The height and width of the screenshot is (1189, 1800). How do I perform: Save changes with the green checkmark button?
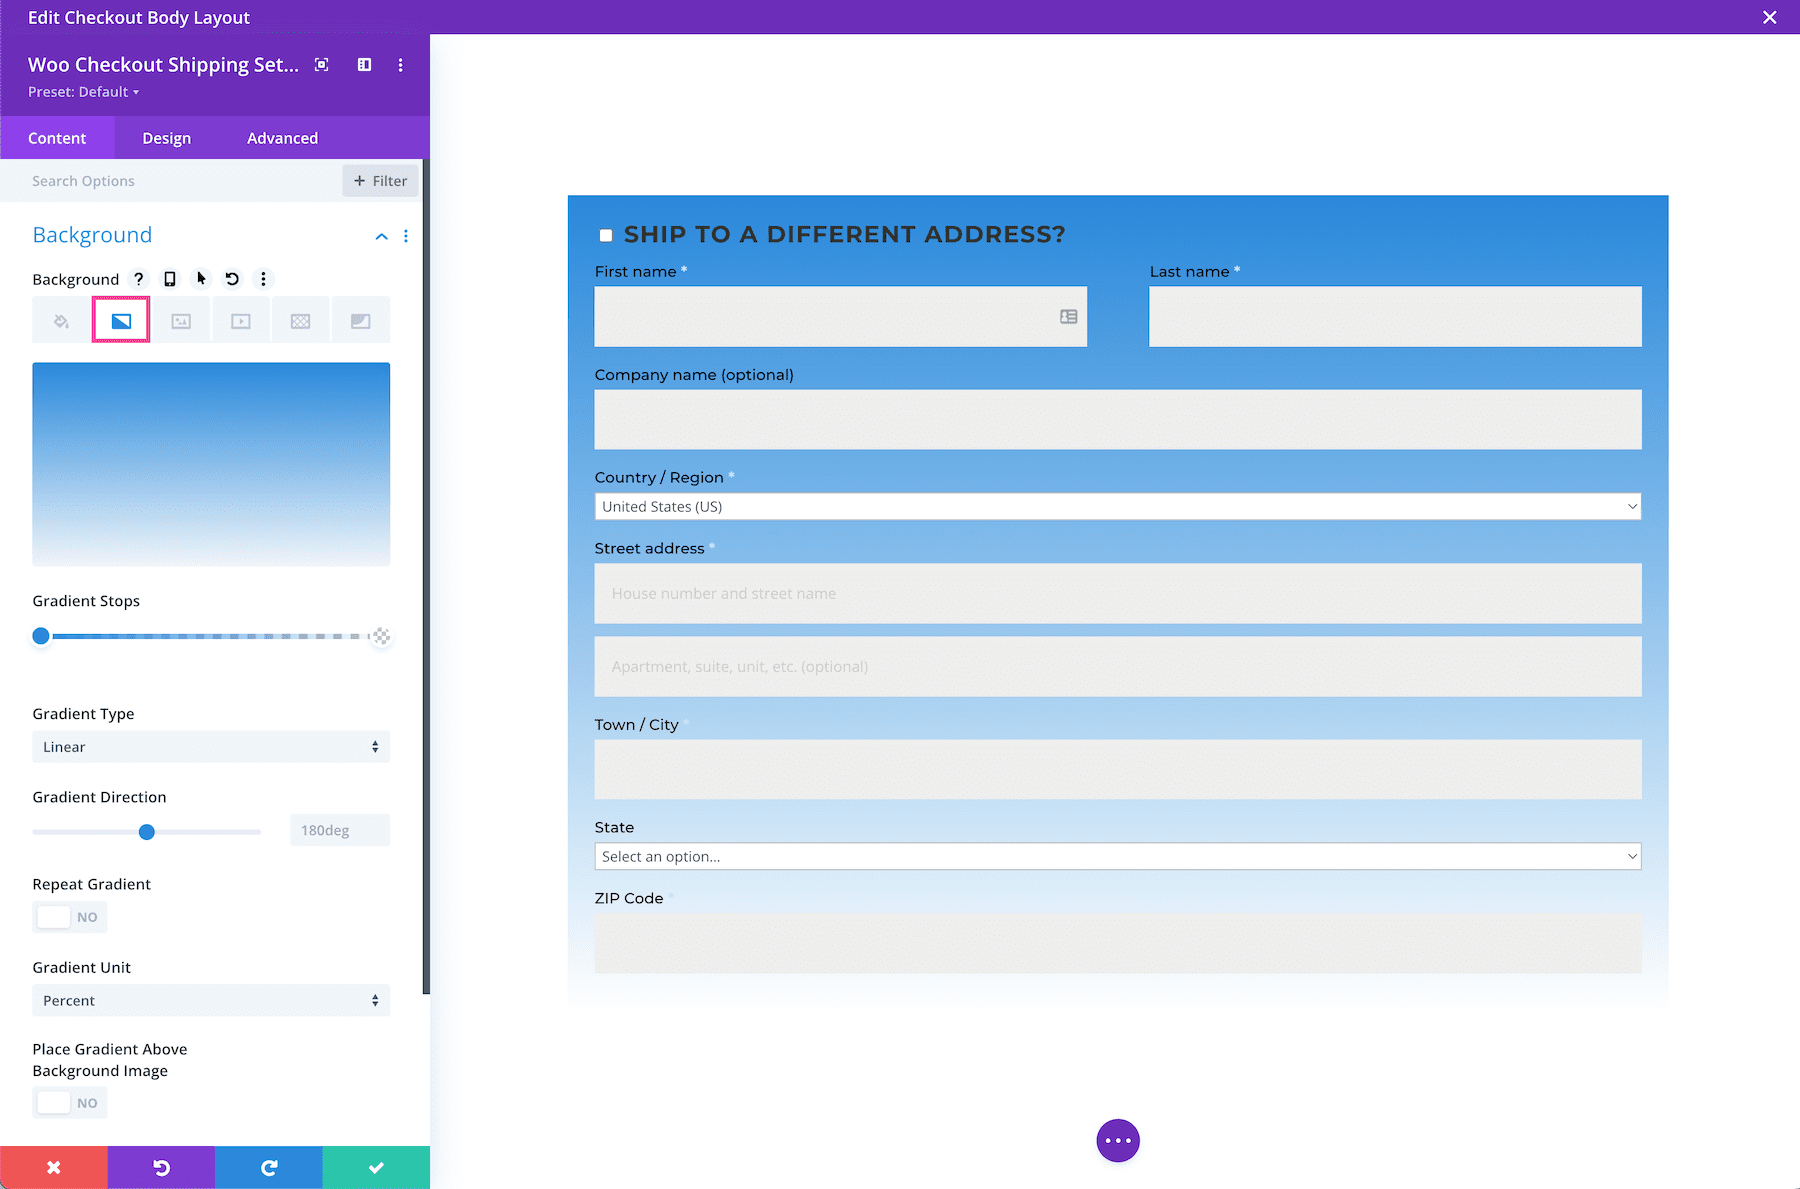375,1167
